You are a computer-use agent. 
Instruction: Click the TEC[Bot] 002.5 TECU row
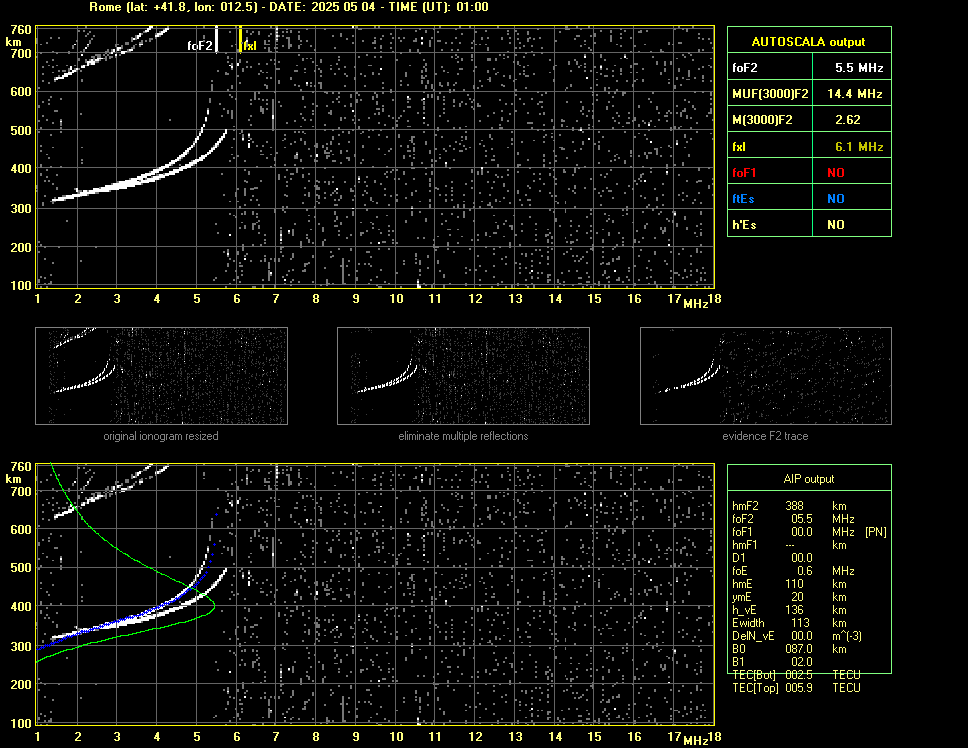click(x=796, y=675)
